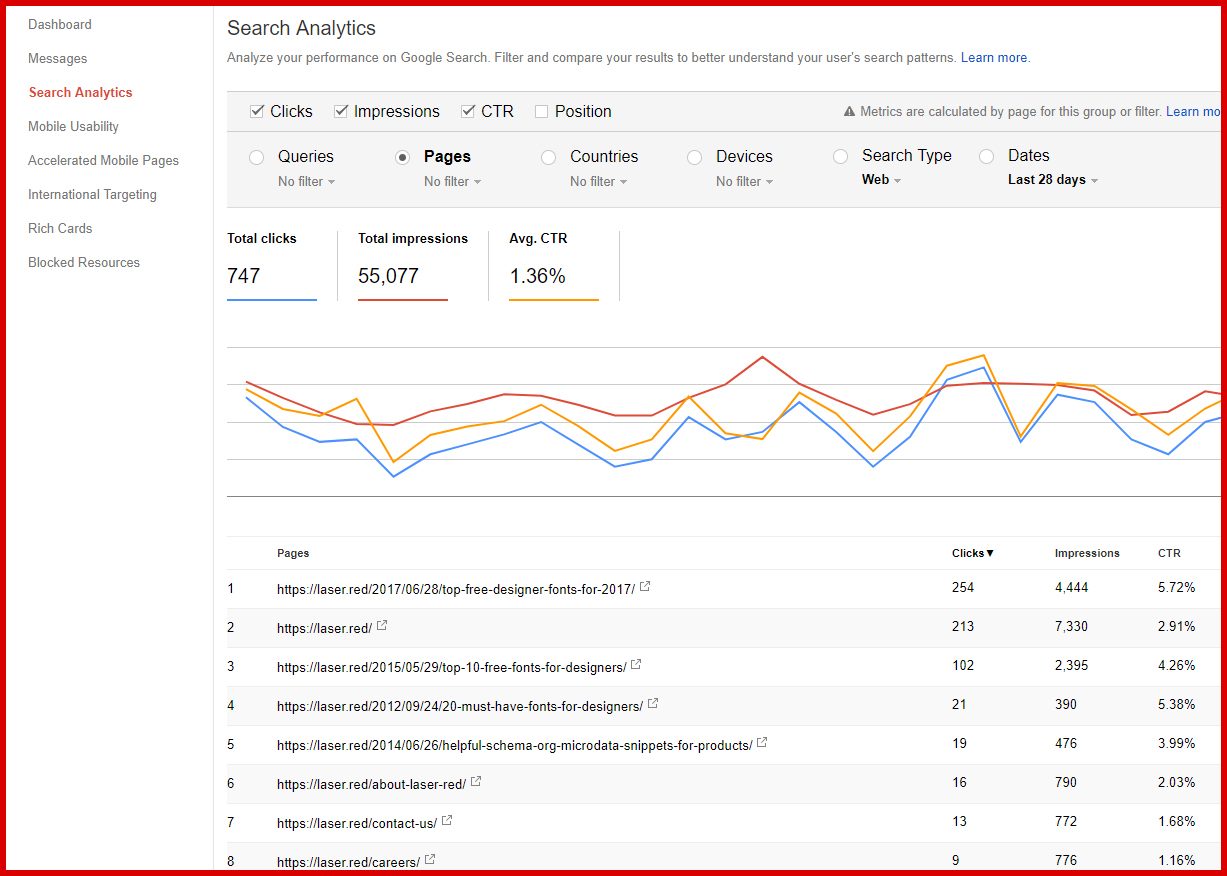Click the warning triangle icon beside Metrics notice
The height and width of the screenshot is (876, 1227).
[x=850, y=112]
